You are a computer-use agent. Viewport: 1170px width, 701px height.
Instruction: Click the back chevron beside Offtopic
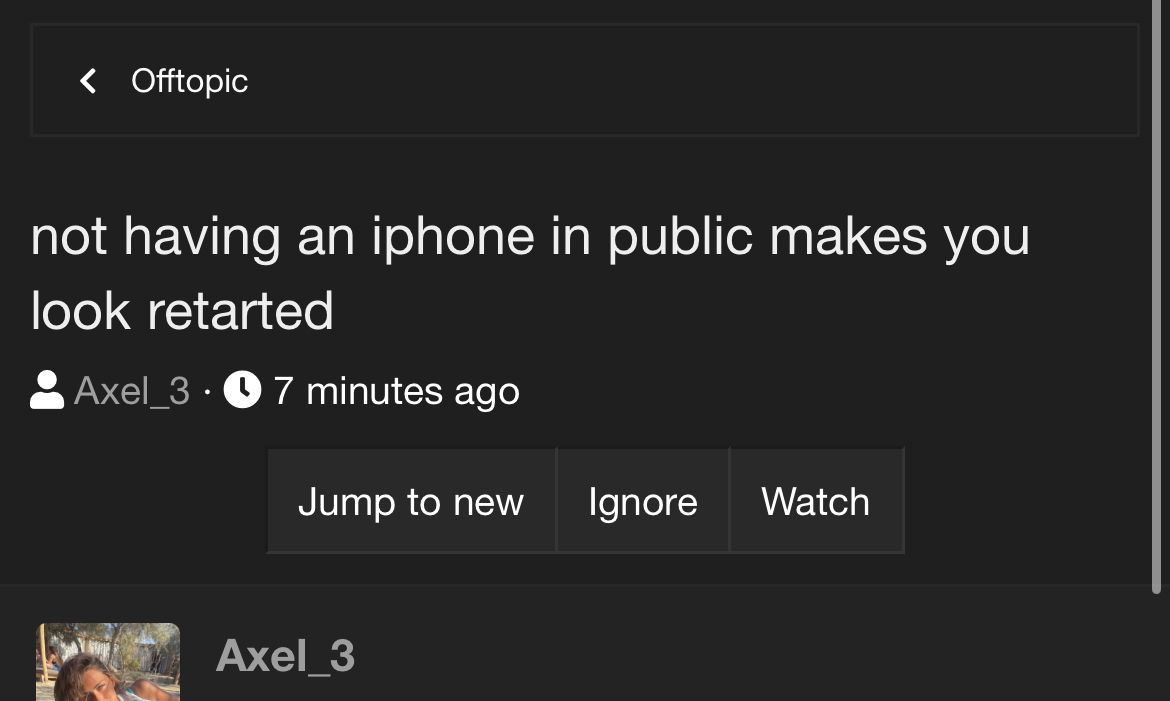pos(88,81)
